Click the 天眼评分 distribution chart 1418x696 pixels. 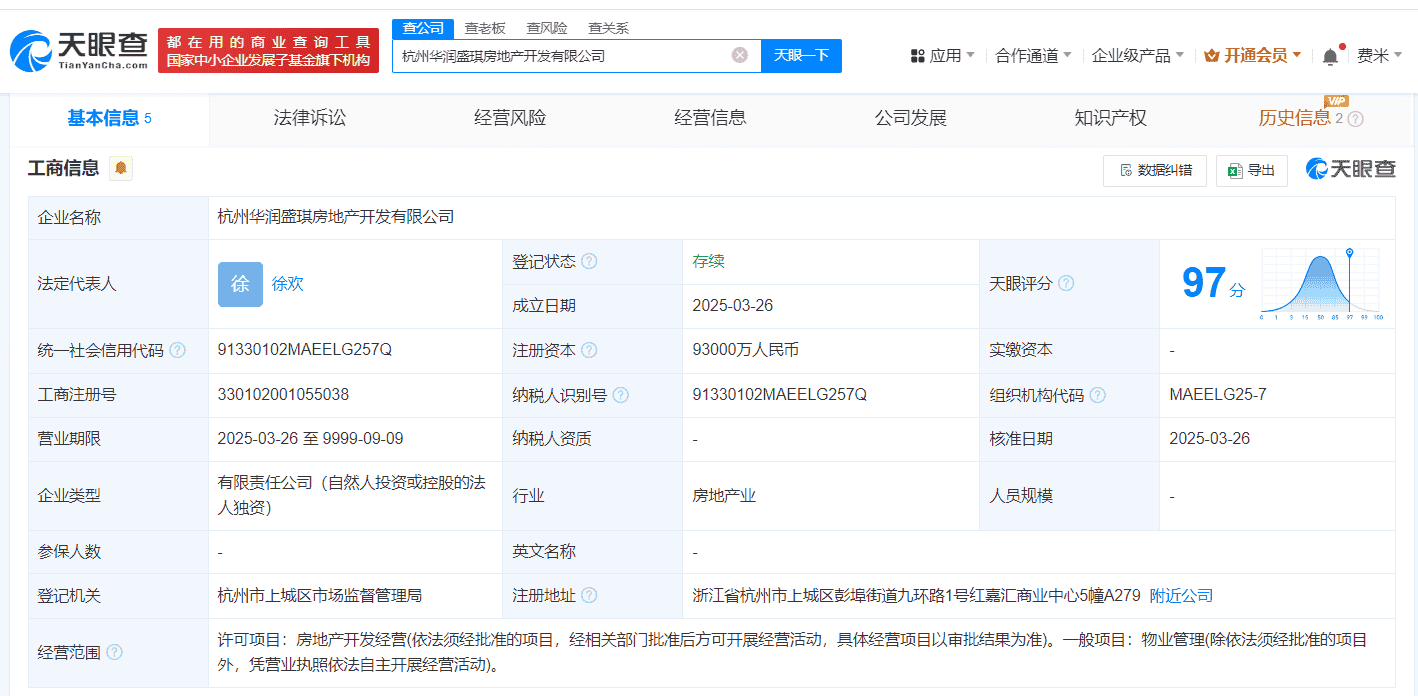[x=1320, y=283]
